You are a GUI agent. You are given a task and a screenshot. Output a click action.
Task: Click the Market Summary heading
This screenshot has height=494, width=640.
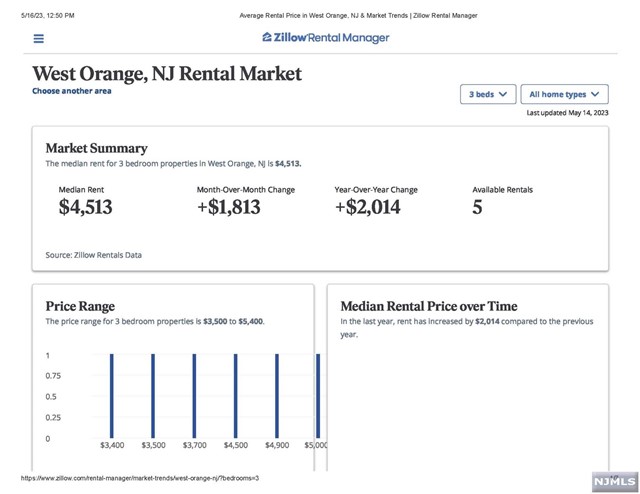point(96,148)
